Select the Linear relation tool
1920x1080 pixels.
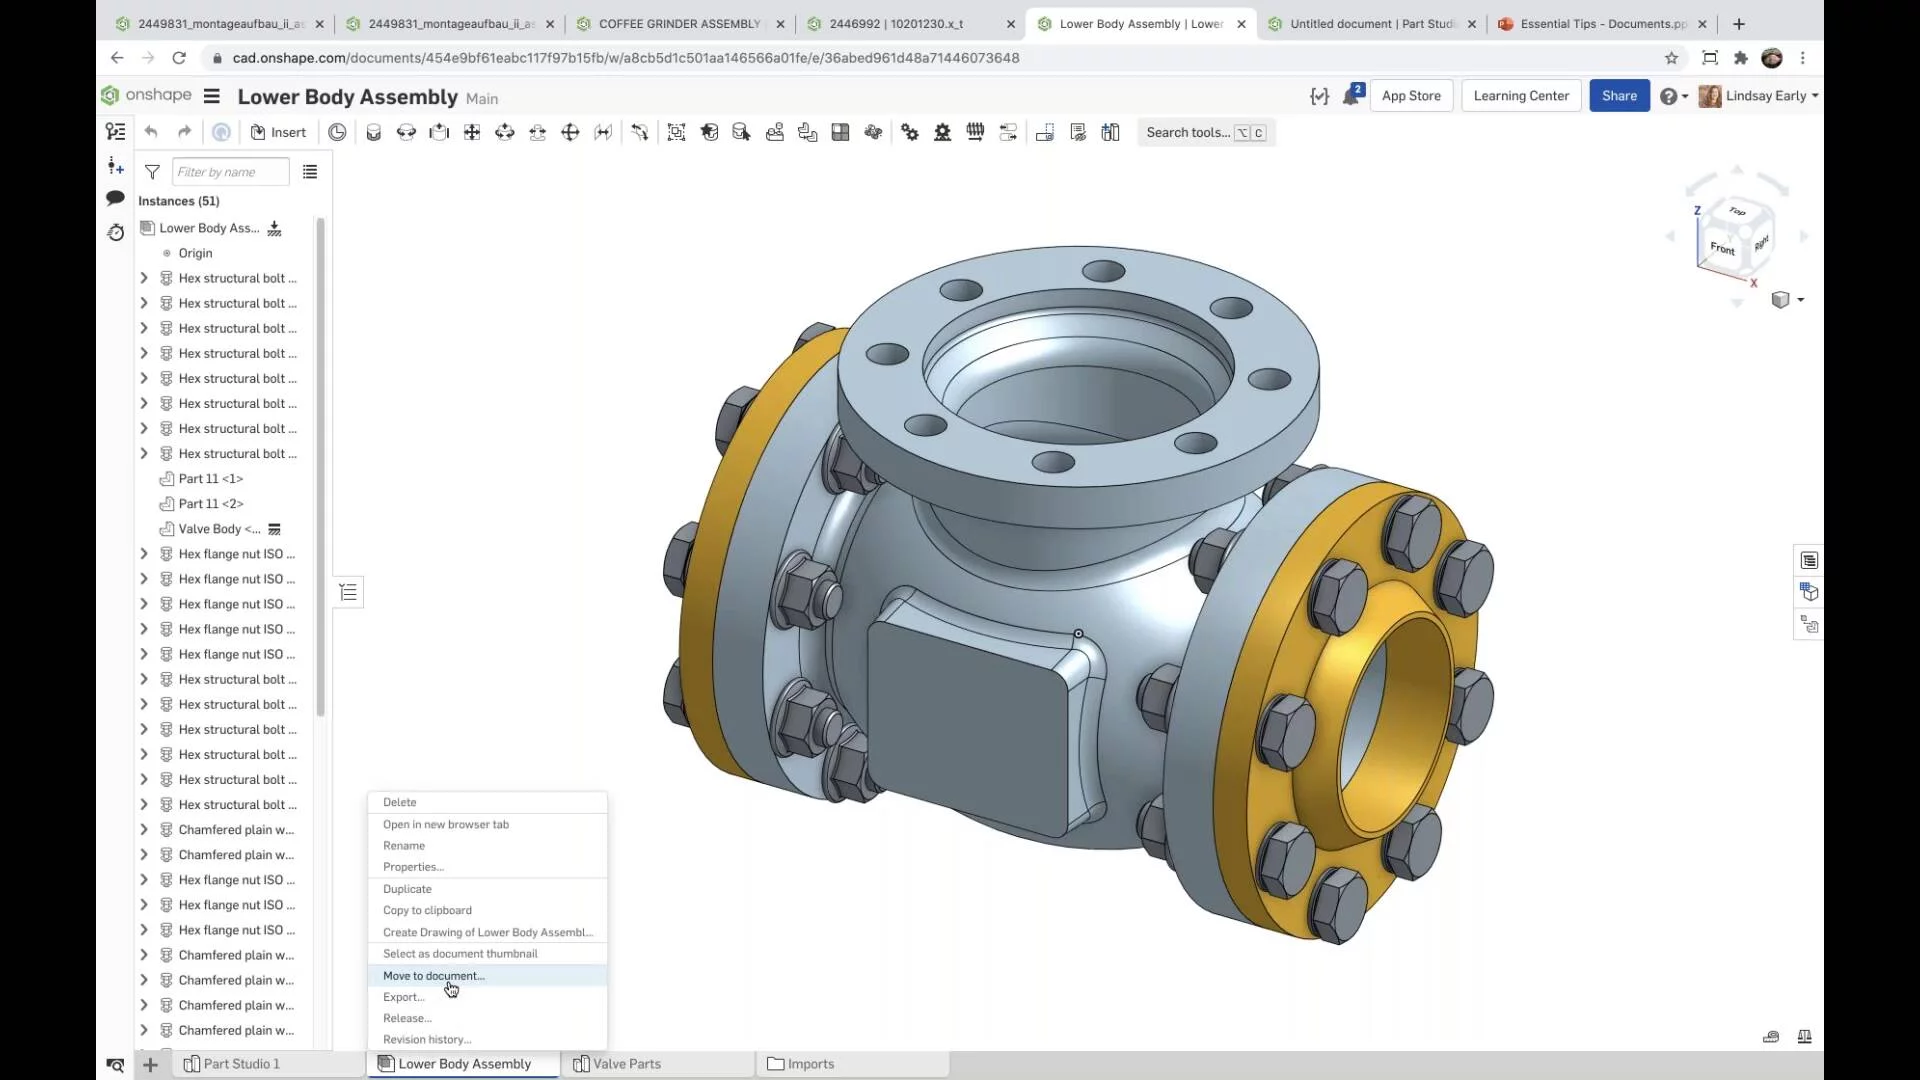[1008, 132]
